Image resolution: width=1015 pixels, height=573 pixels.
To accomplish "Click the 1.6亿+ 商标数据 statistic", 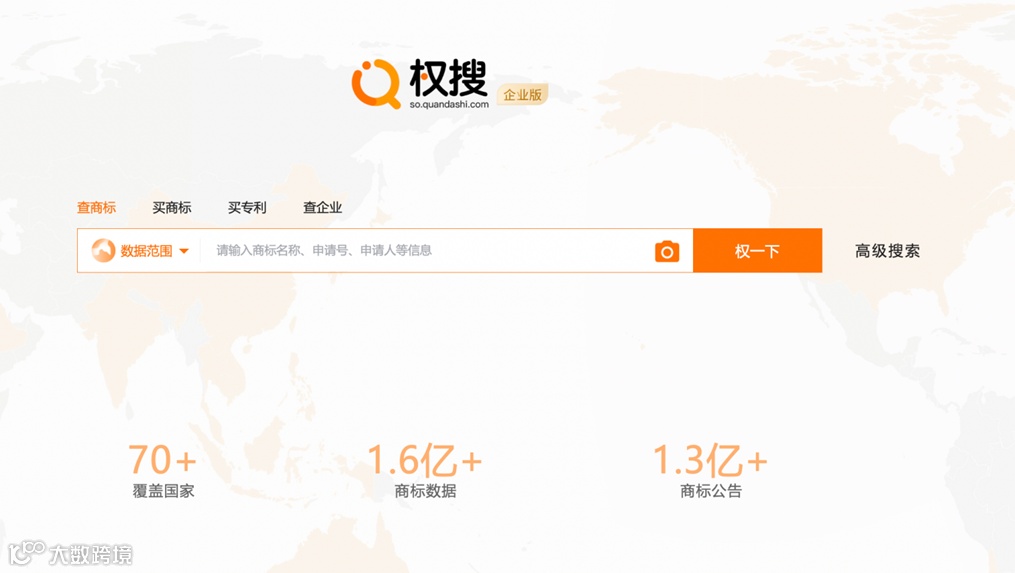I will point(425,470).
